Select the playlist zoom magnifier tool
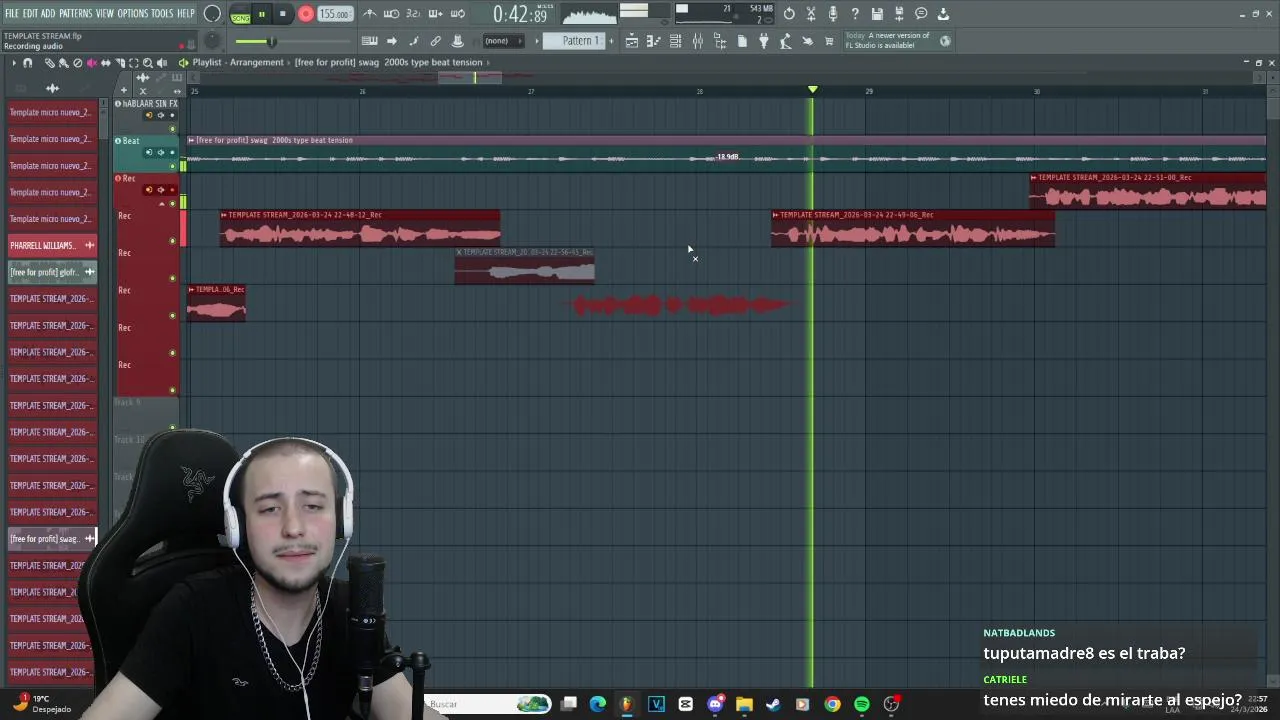 point(148,63)
